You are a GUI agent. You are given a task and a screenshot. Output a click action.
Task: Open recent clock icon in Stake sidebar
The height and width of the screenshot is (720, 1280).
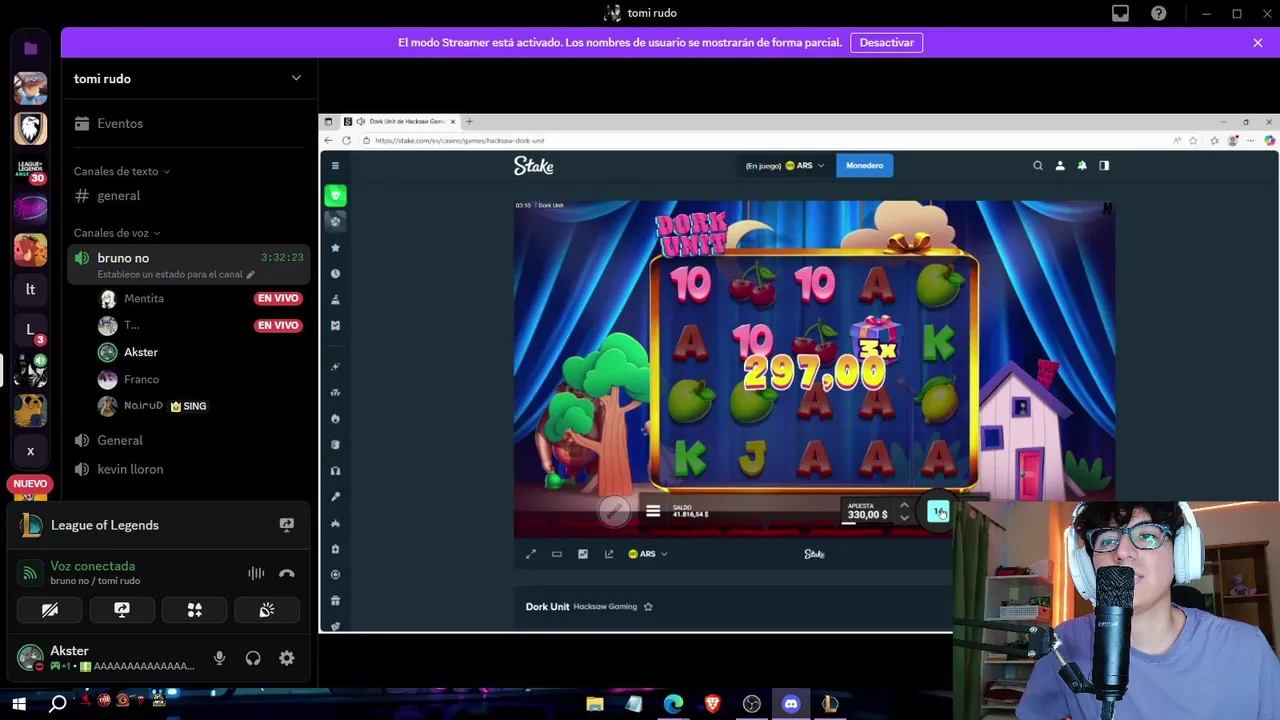pyautogui.click(x=335, y=273)
